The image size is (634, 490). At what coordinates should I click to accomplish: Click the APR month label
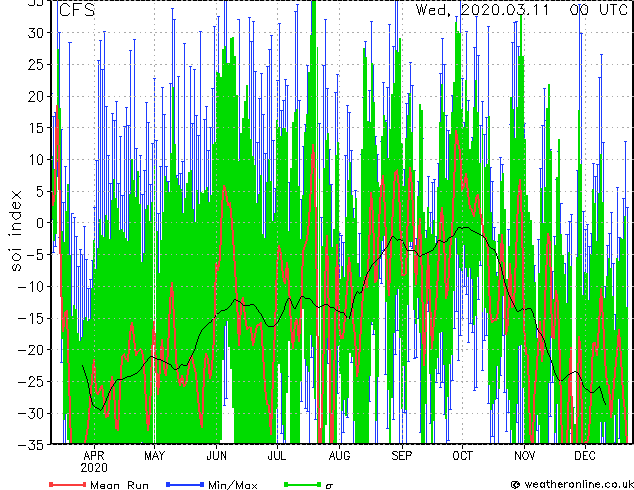[94, 456]
